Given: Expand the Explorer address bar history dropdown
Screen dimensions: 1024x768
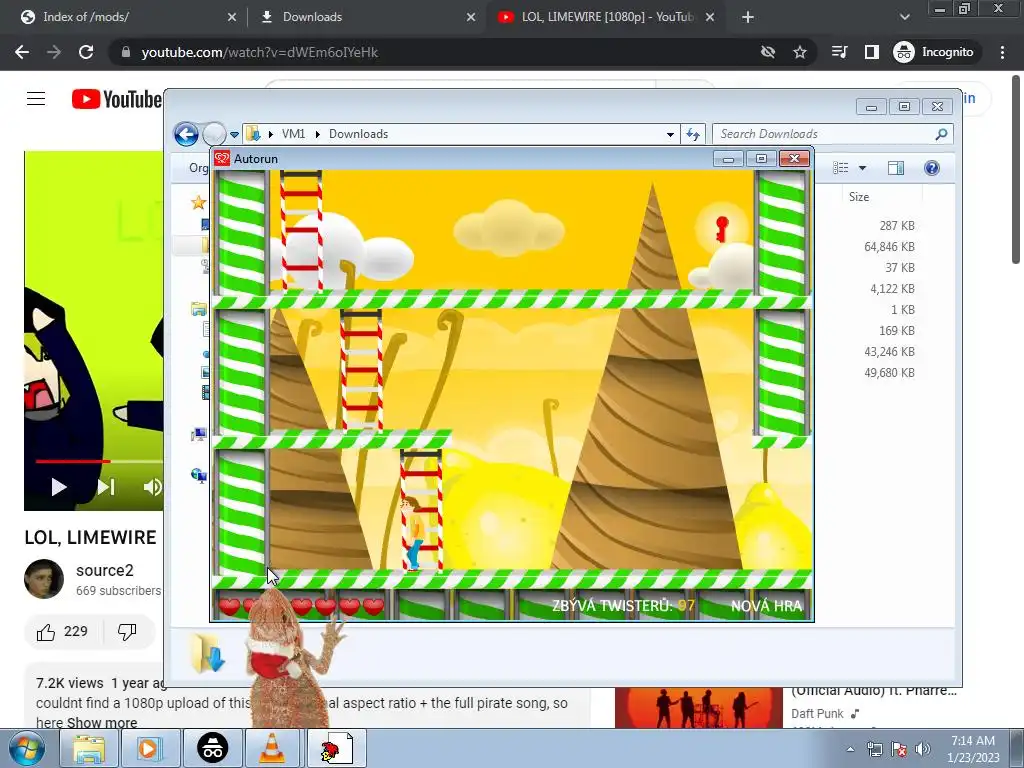Looking at the screenshot, I should tap(670, 135).
